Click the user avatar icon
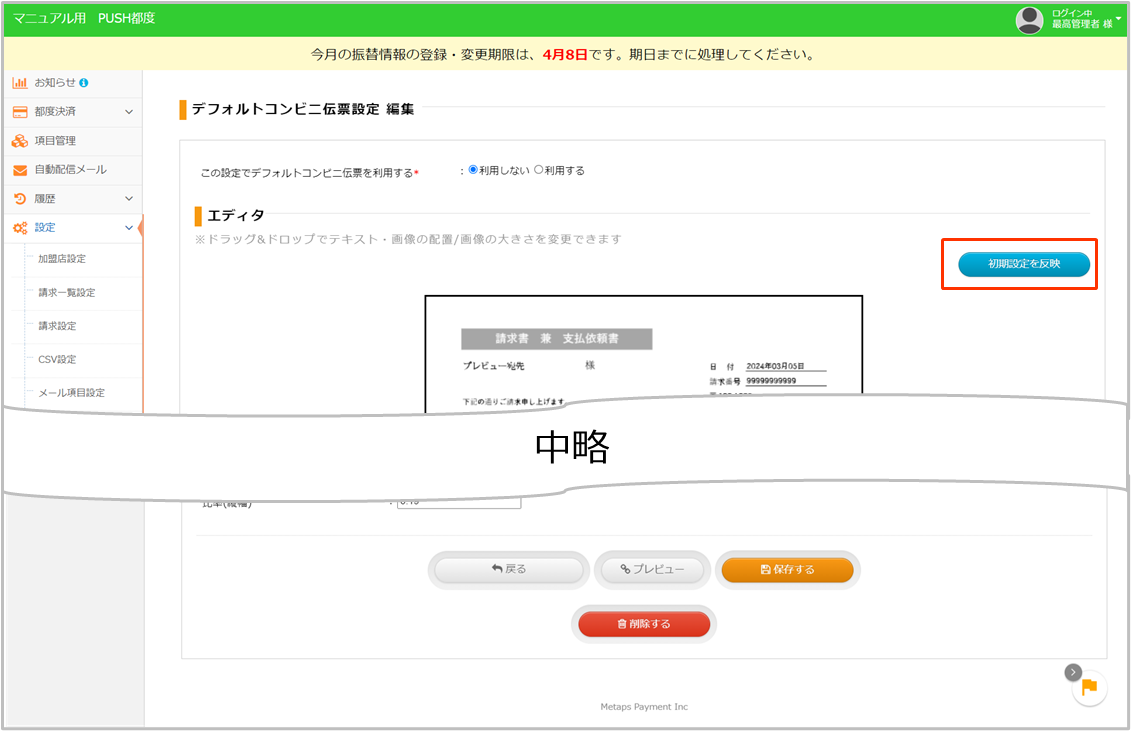 pyautogui.click(x=1029, y=19)
